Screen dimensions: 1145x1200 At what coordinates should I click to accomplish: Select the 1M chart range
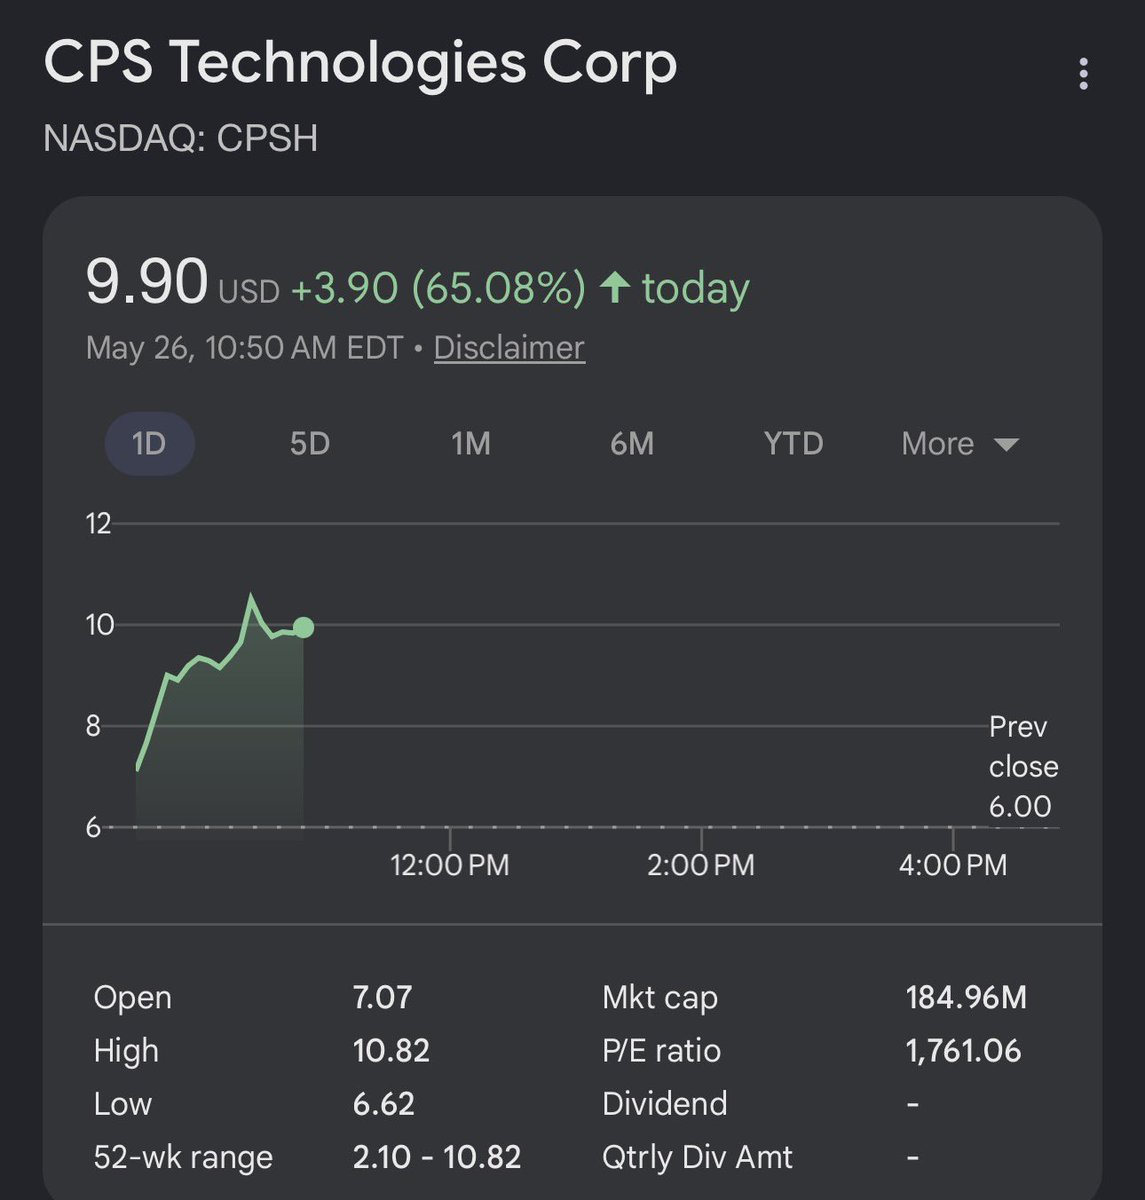click(x=471, y=443)
